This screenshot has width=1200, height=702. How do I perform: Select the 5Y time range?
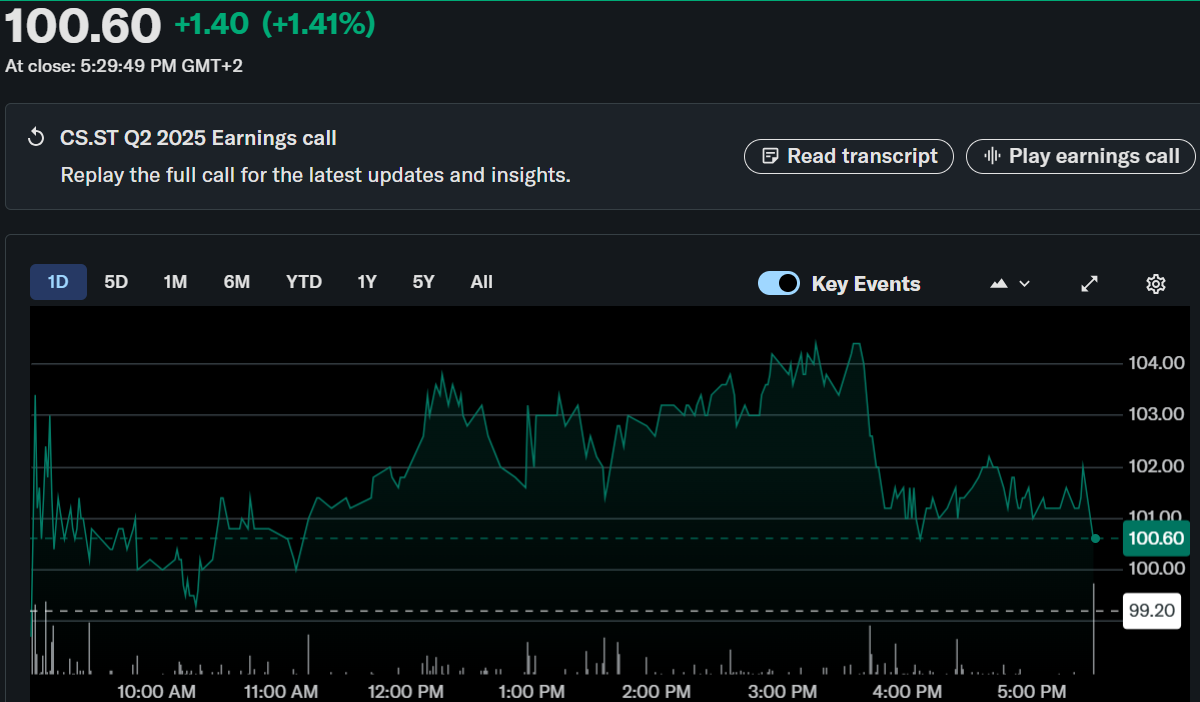pyautogui.click(x=424, y=282)
